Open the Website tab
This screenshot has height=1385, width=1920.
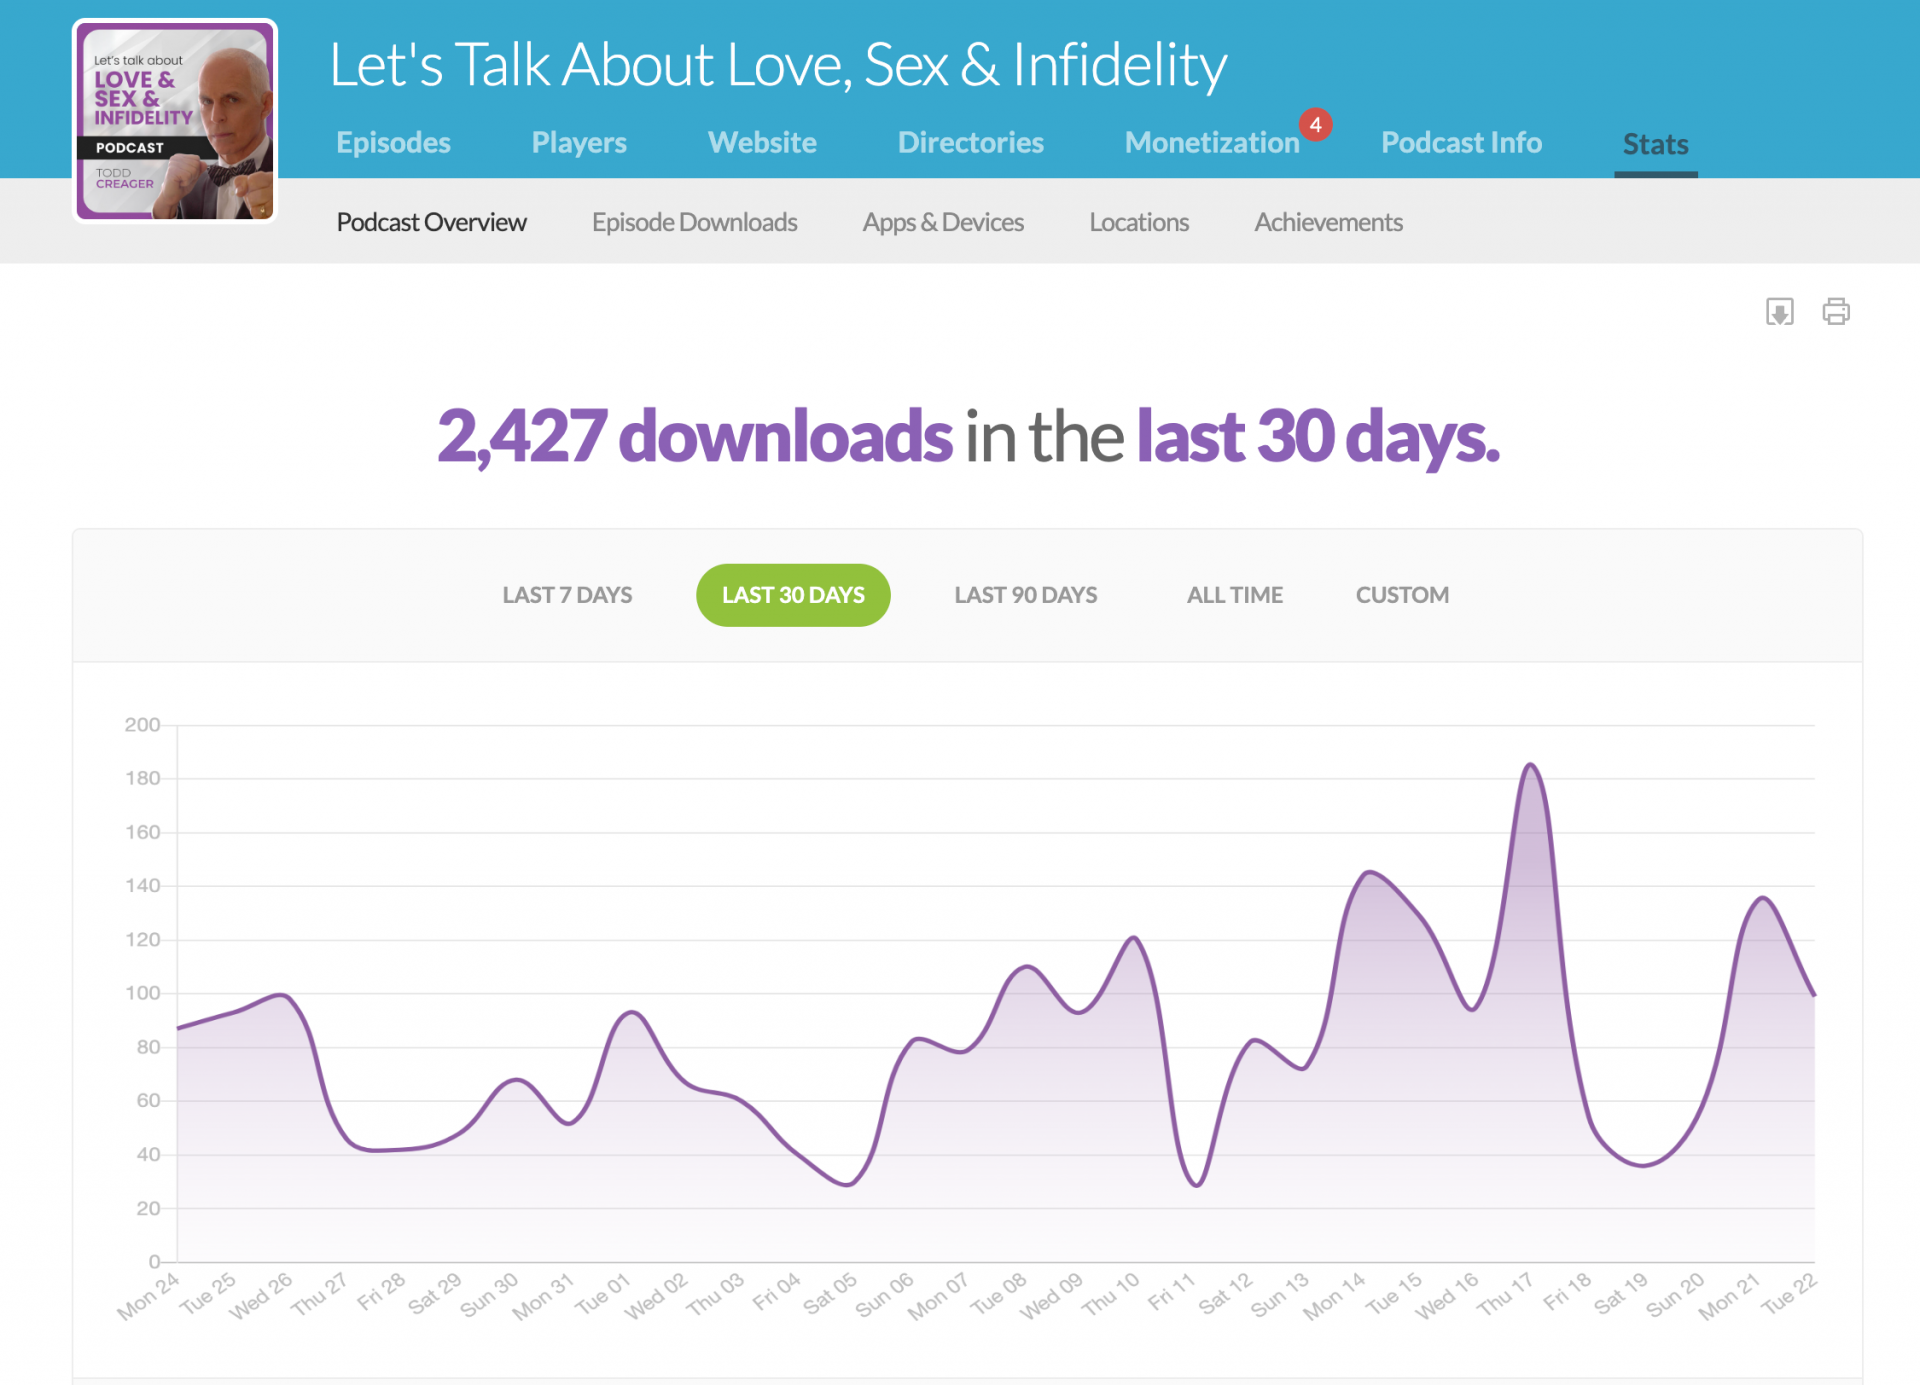point(762,143)
